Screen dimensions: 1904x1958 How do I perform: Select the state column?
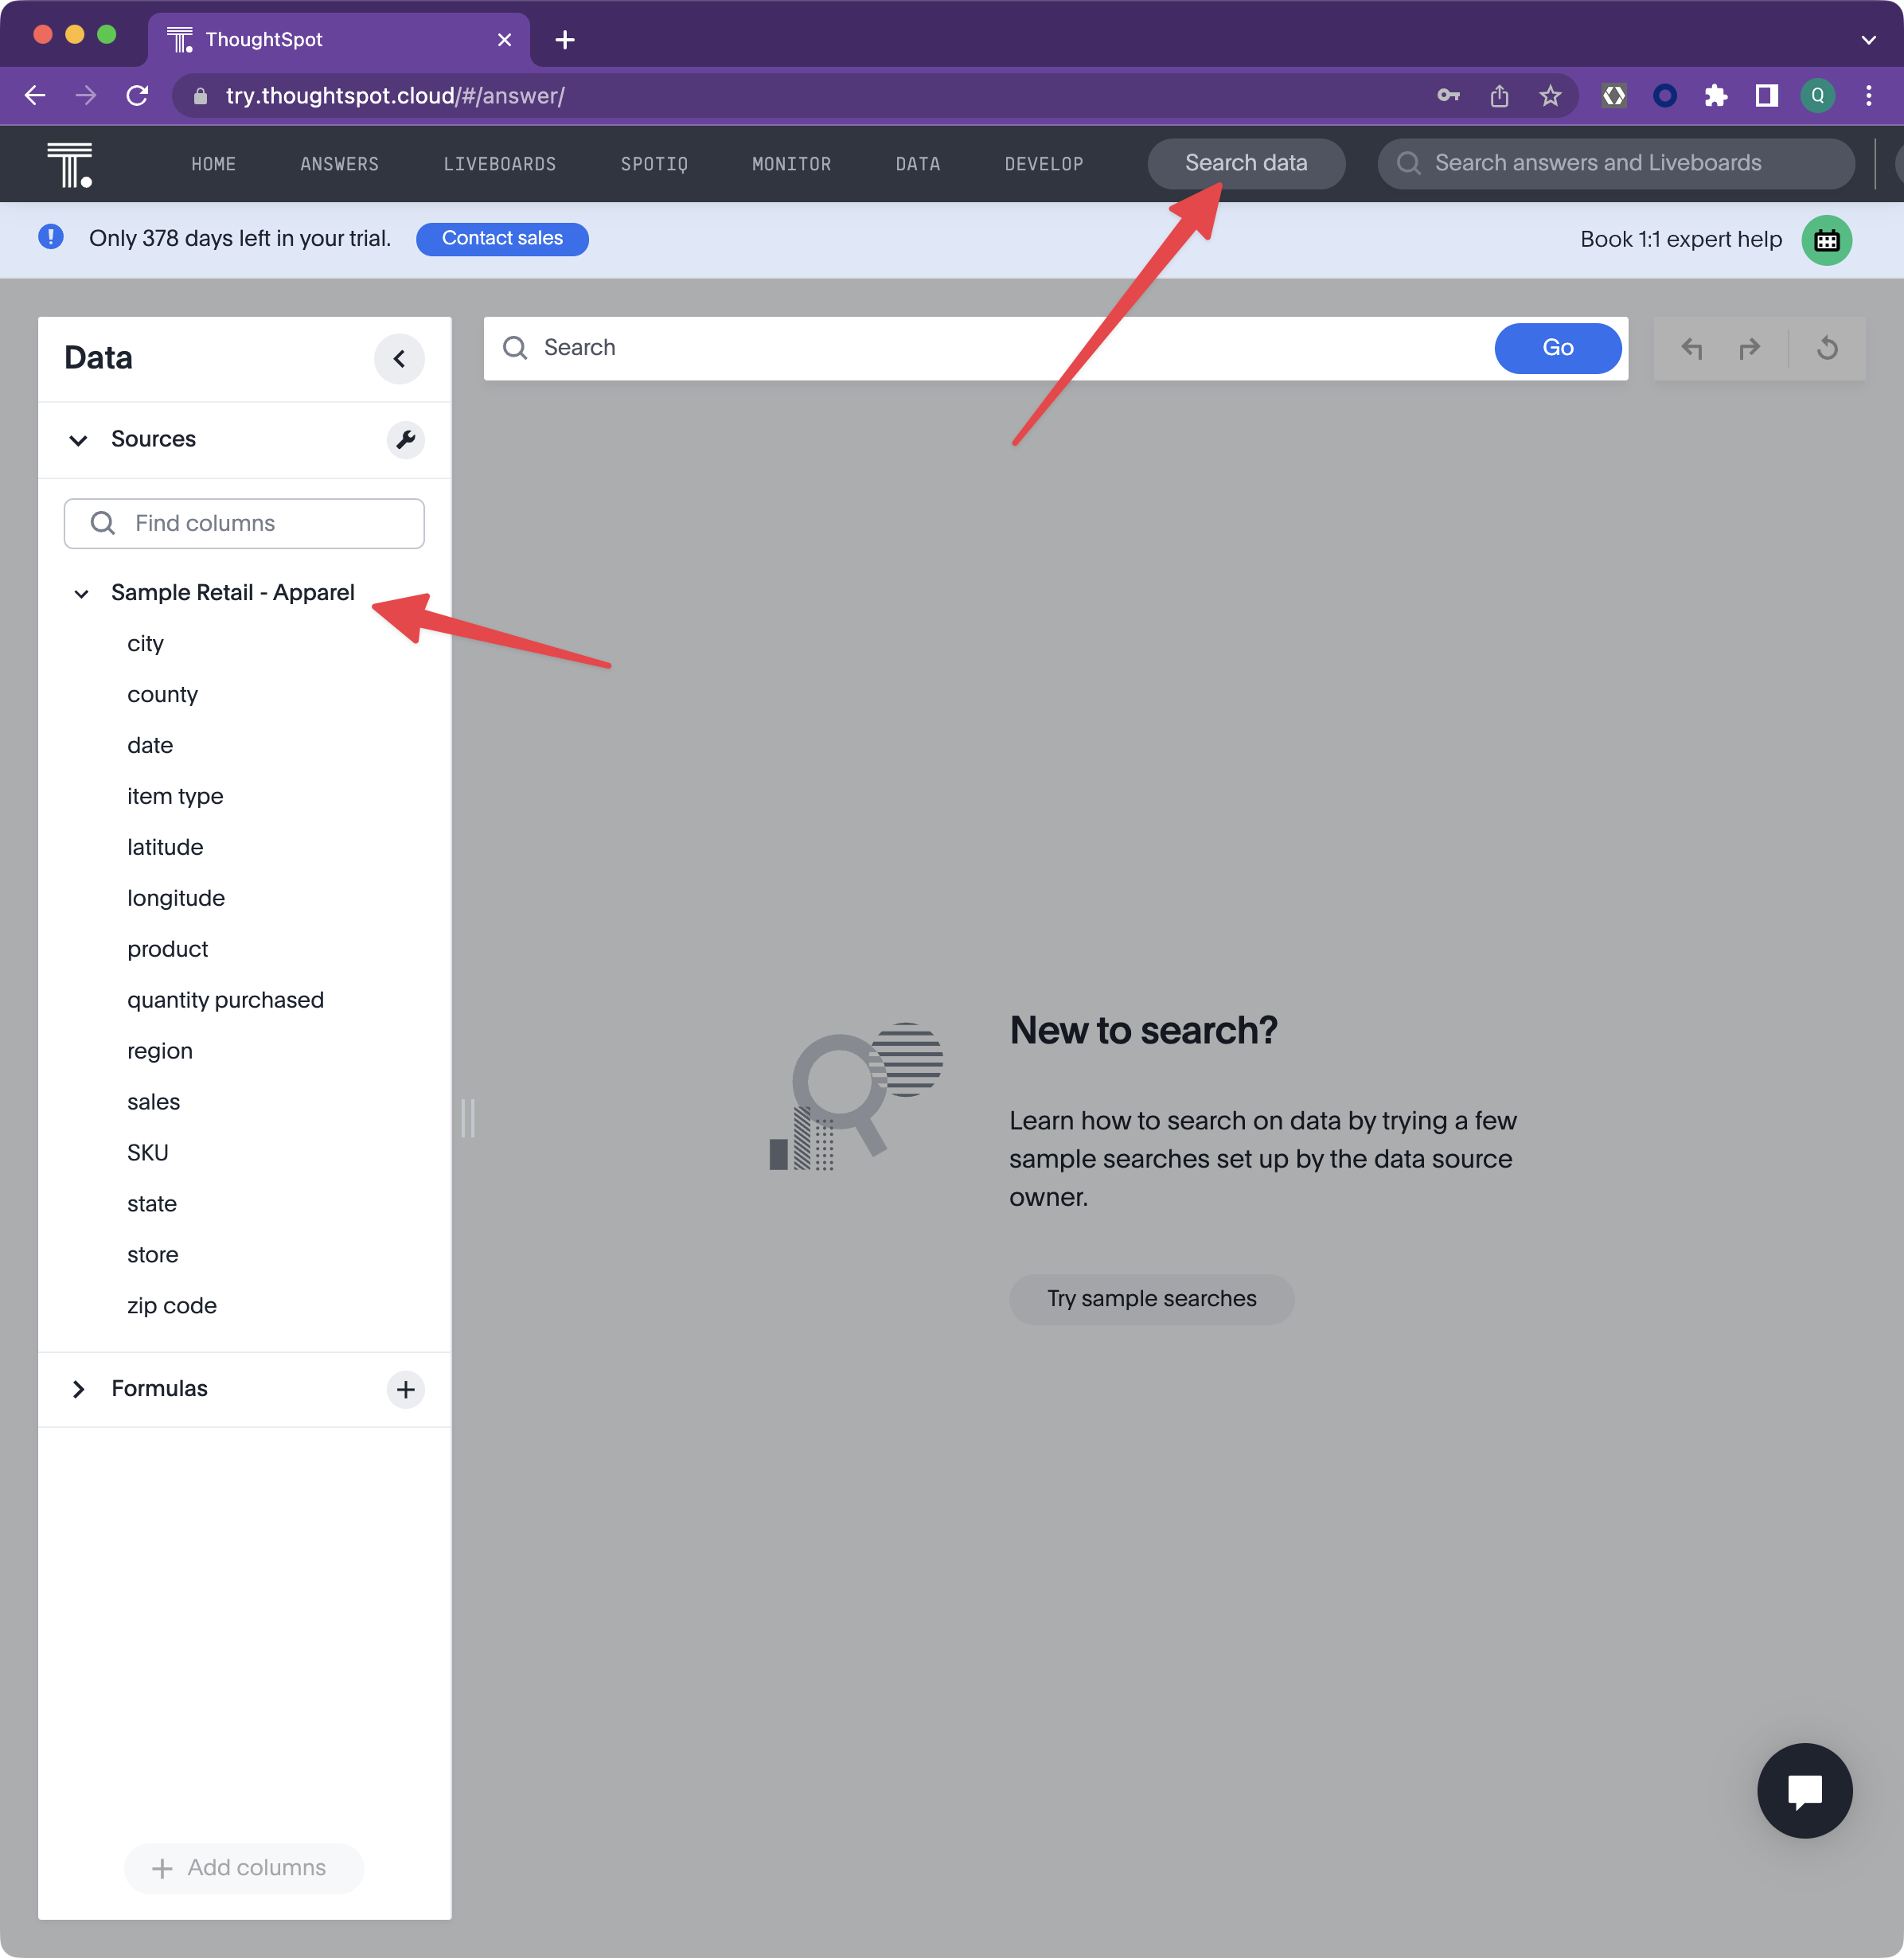(152, 1205)
